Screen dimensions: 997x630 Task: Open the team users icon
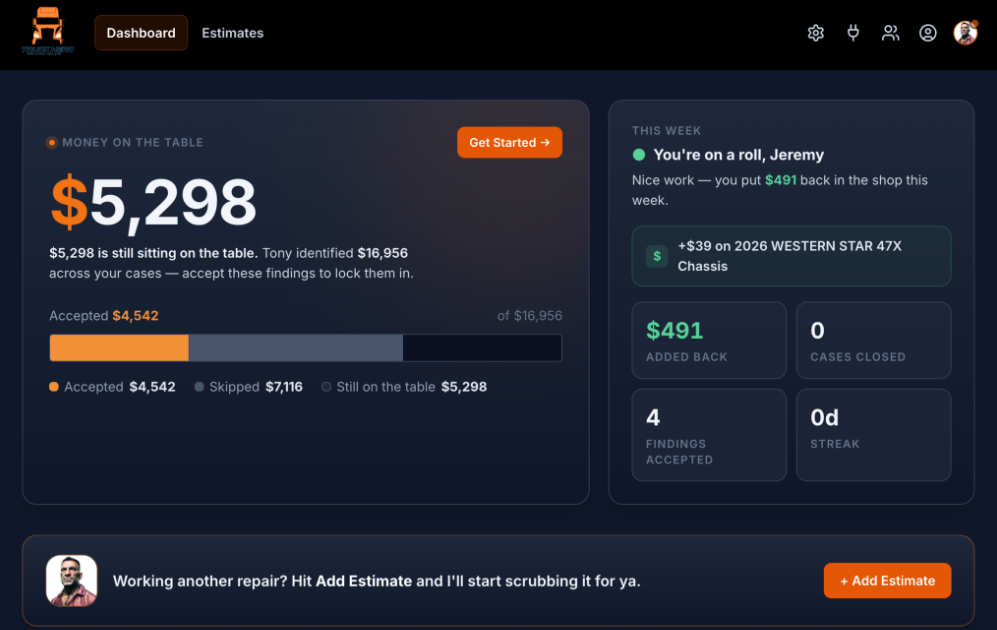pos(890,32)
